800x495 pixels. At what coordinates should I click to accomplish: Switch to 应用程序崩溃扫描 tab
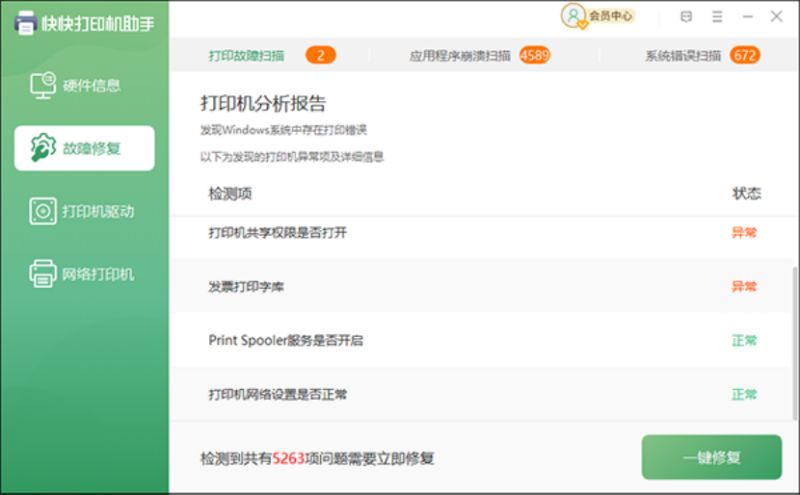point(461,56)
